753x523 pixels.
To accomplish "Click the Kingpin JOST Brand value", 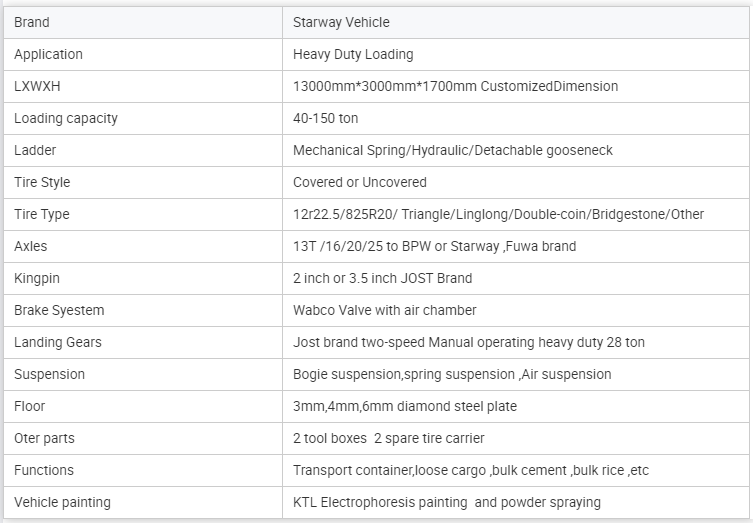I will point(383,279).
